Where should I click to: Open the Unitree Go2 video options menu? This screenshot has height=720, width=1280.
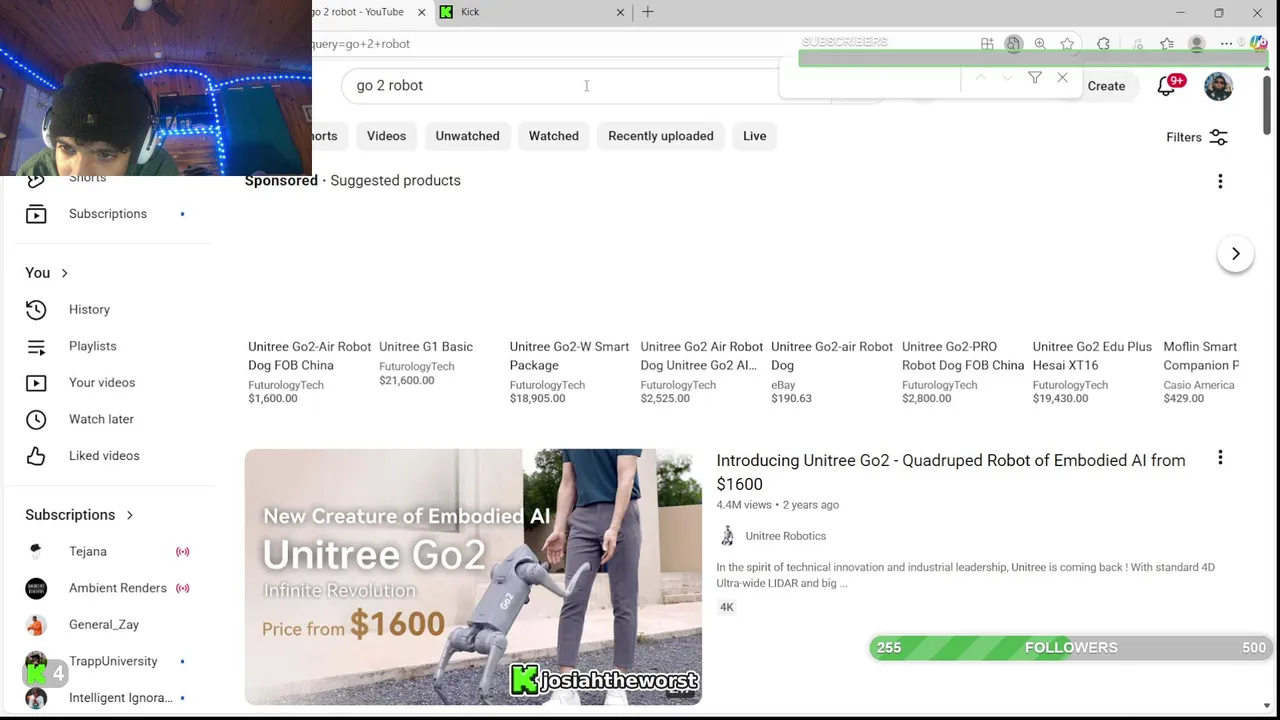point(1220,458)
